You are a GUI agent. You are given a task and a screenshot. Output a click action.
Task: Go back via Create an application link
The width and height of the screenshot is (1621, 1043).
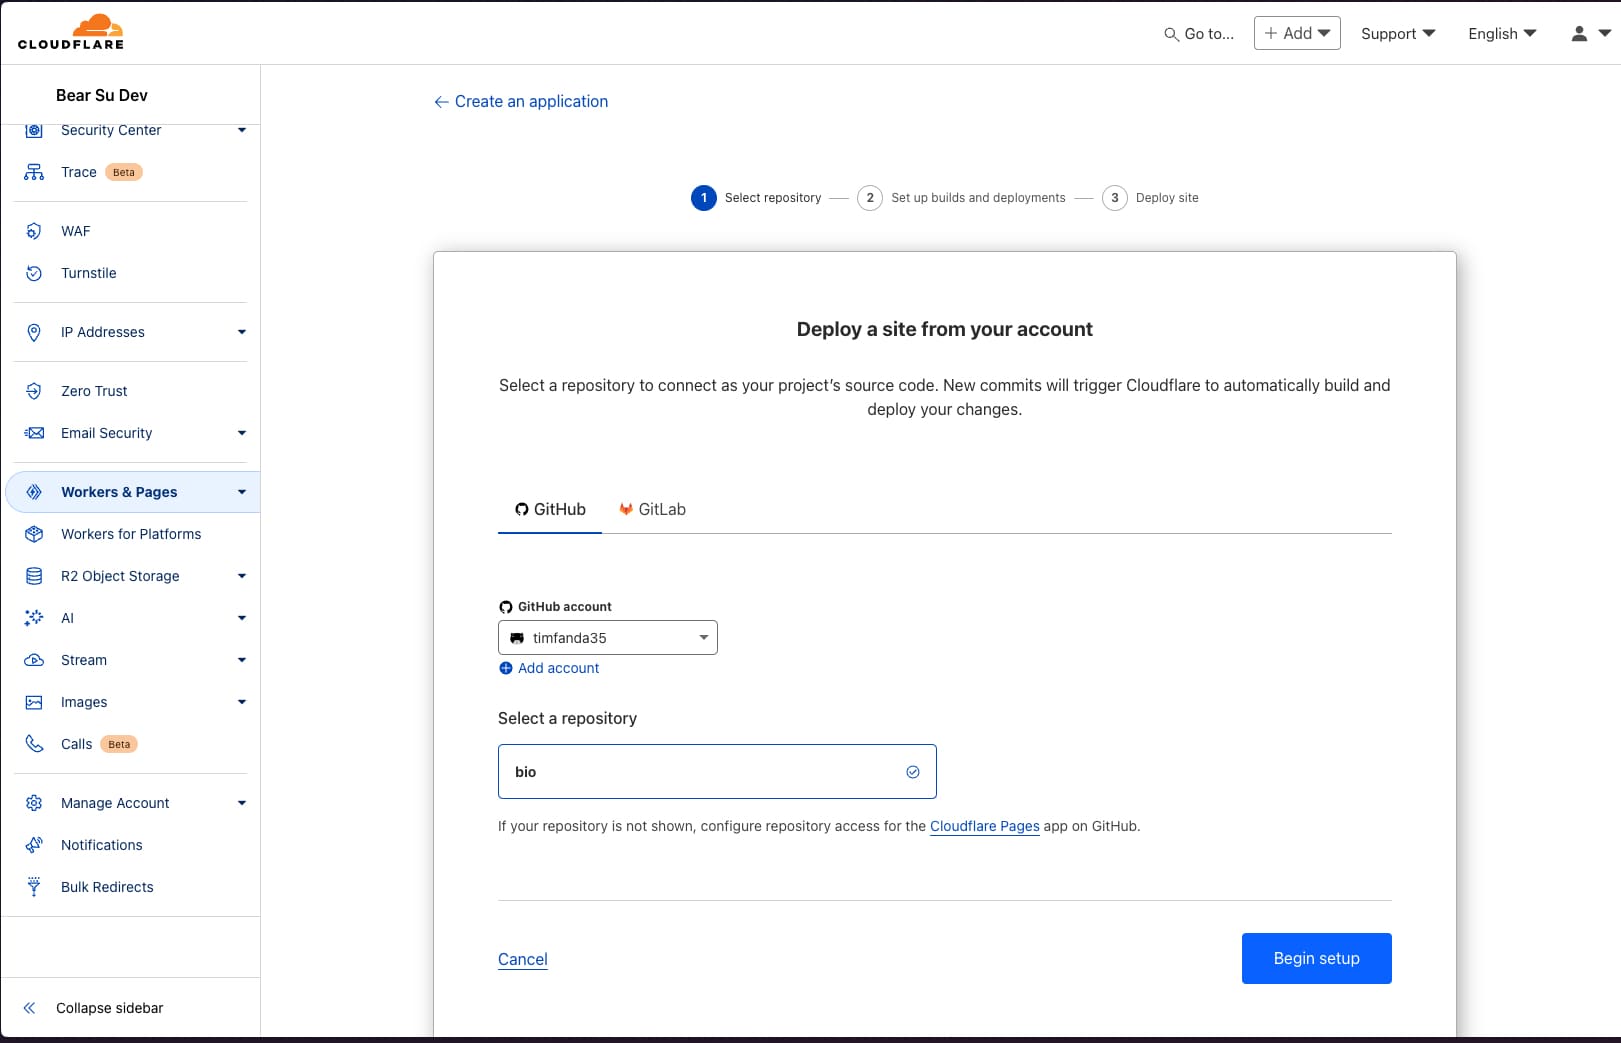coord(531,102)
